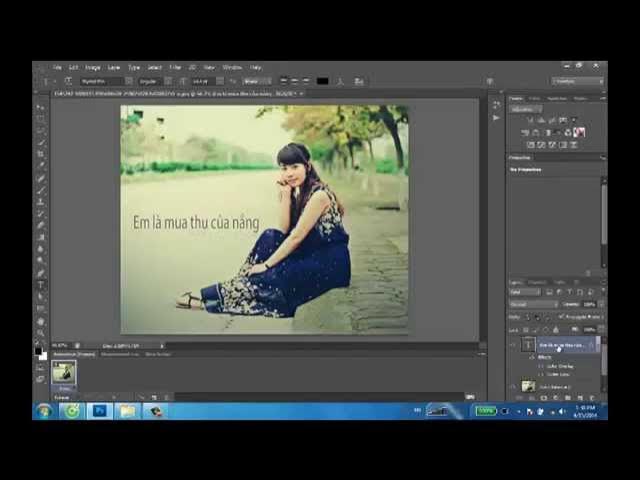The width and height of the screenshot is (640, 480).
Task: Click the background color swatch
Action: tap(43, 356)
